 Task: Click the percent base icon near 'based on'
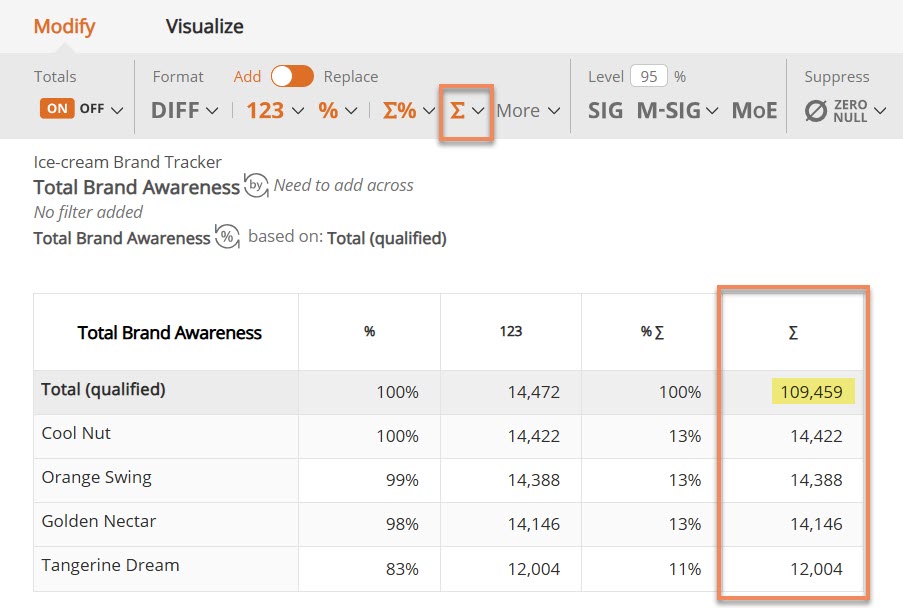(227, 237)
